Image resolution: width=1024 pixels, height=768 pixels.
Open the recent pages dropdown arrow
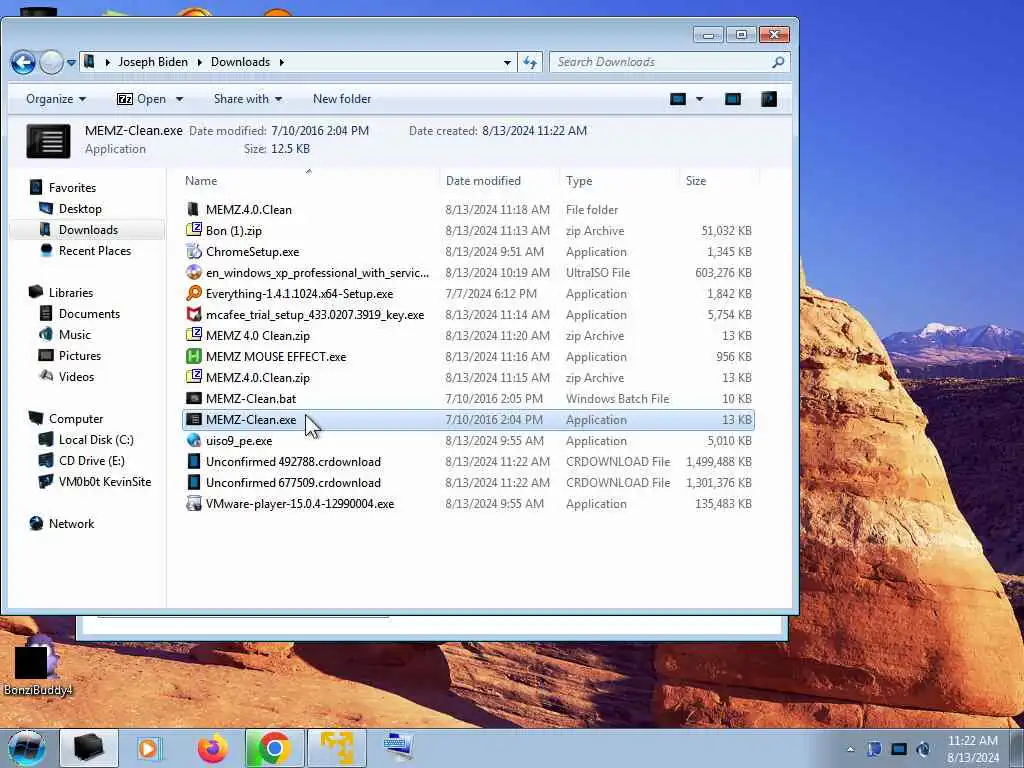click(x=71, y=63)
